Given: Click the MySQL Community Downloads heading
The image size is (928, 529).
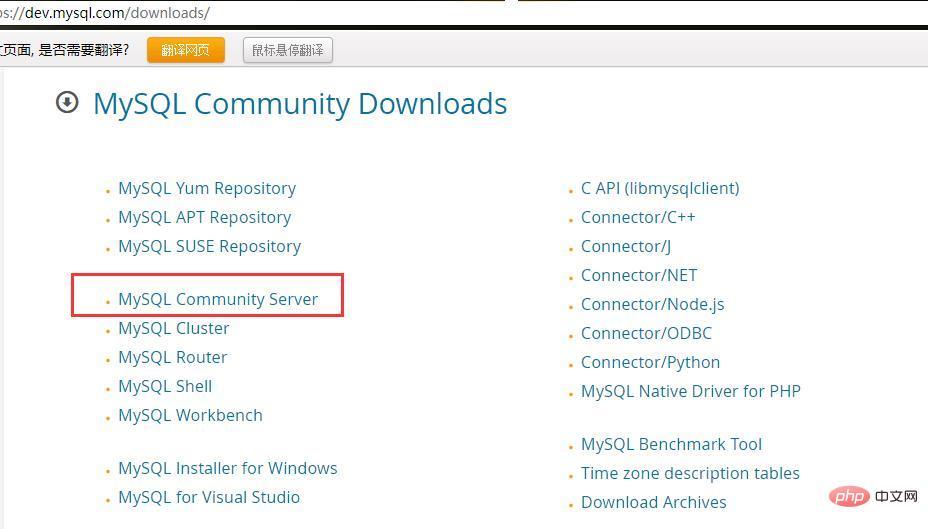Looking at the screenshot, I should coord(300,104).
